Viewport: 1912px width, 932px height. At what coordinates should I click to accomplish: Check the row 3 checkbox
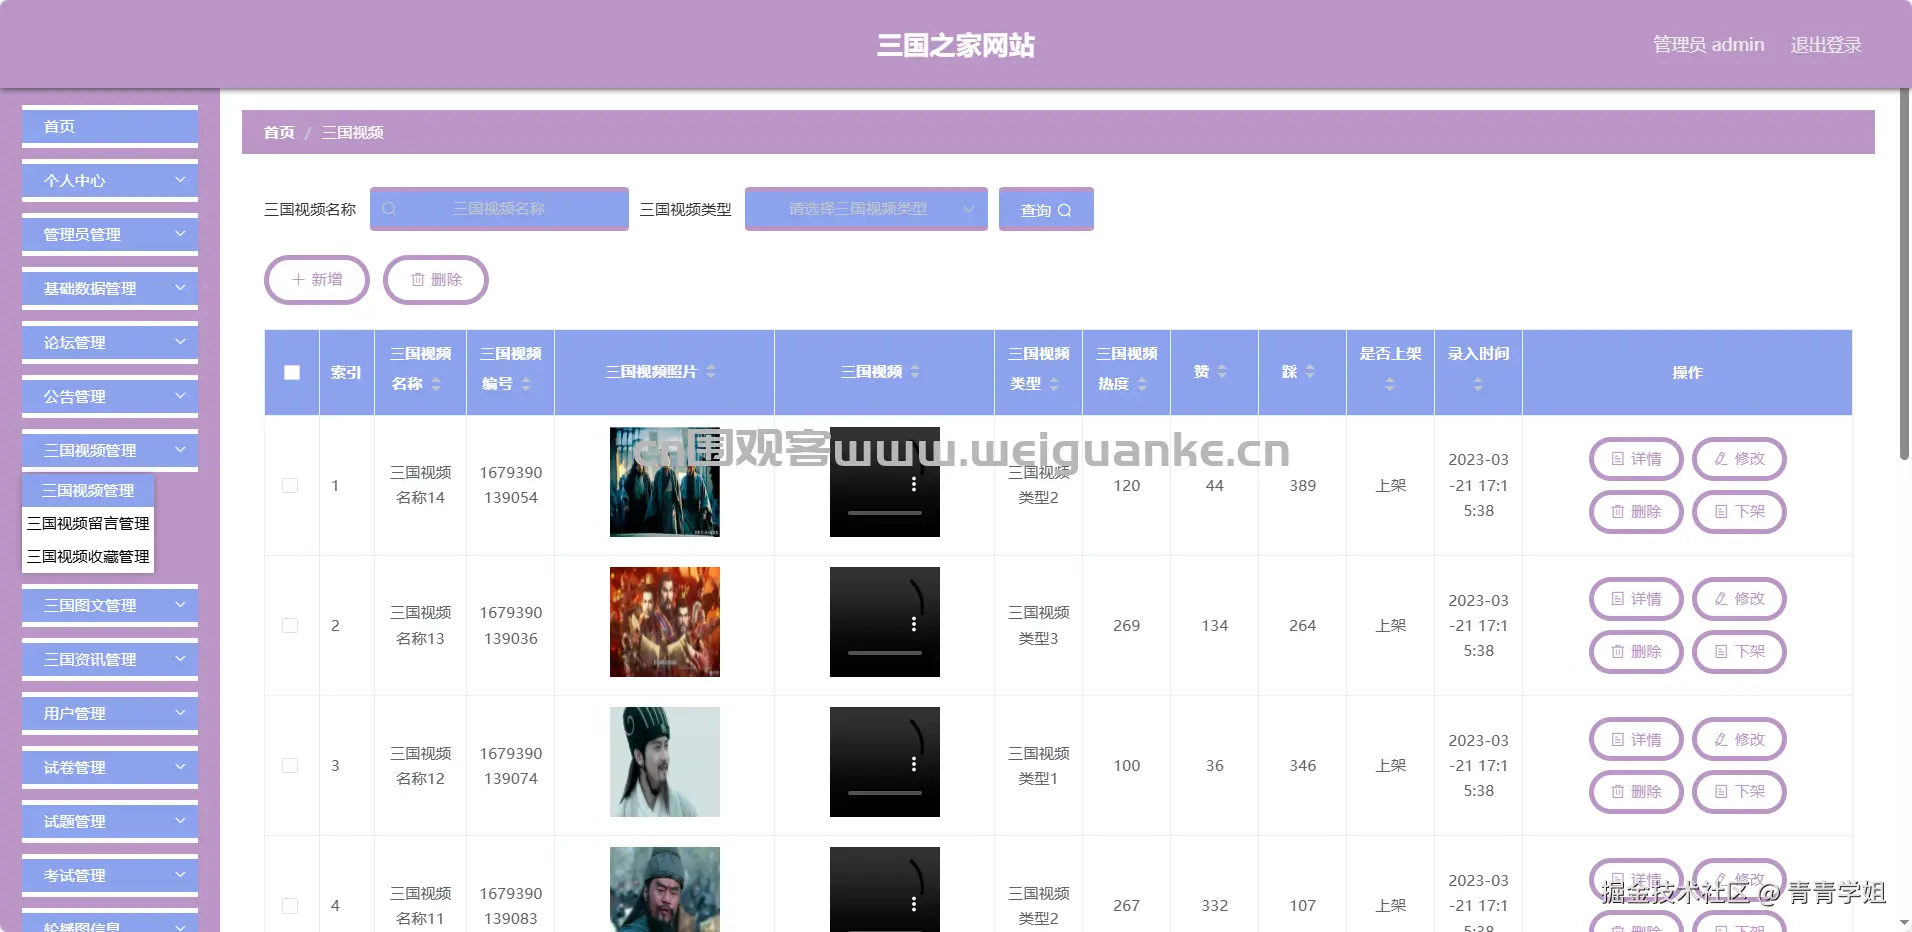290,765
